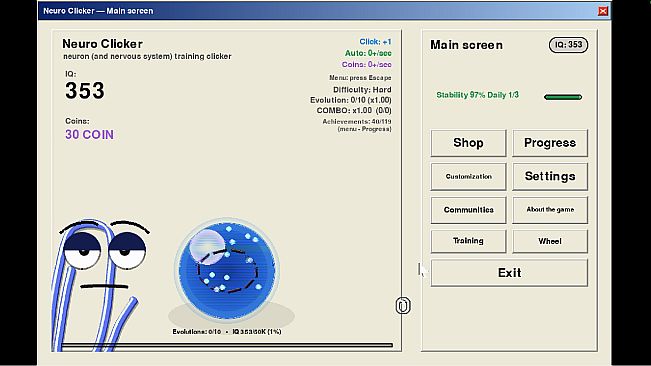Viewport: 651px width, 366px height.
Task: Open the Communities page
Action: click(x=468, y=210)
